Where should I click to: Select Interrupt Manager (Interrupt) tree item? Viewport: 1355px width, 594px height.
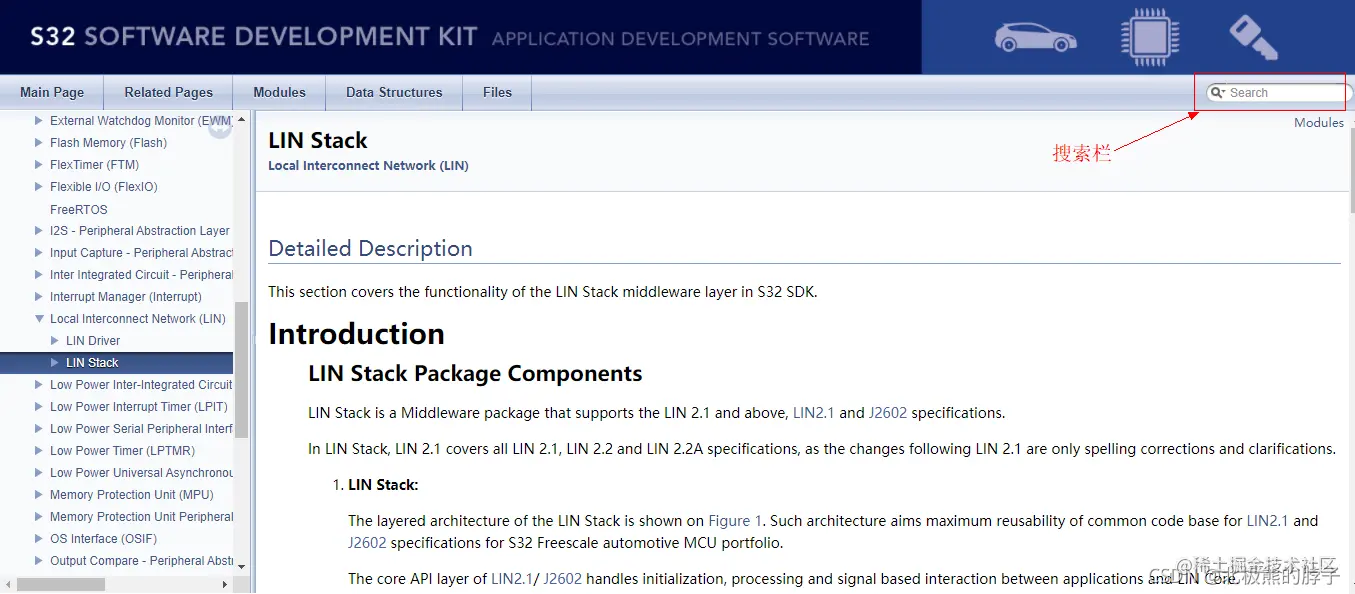pos(126,297)
